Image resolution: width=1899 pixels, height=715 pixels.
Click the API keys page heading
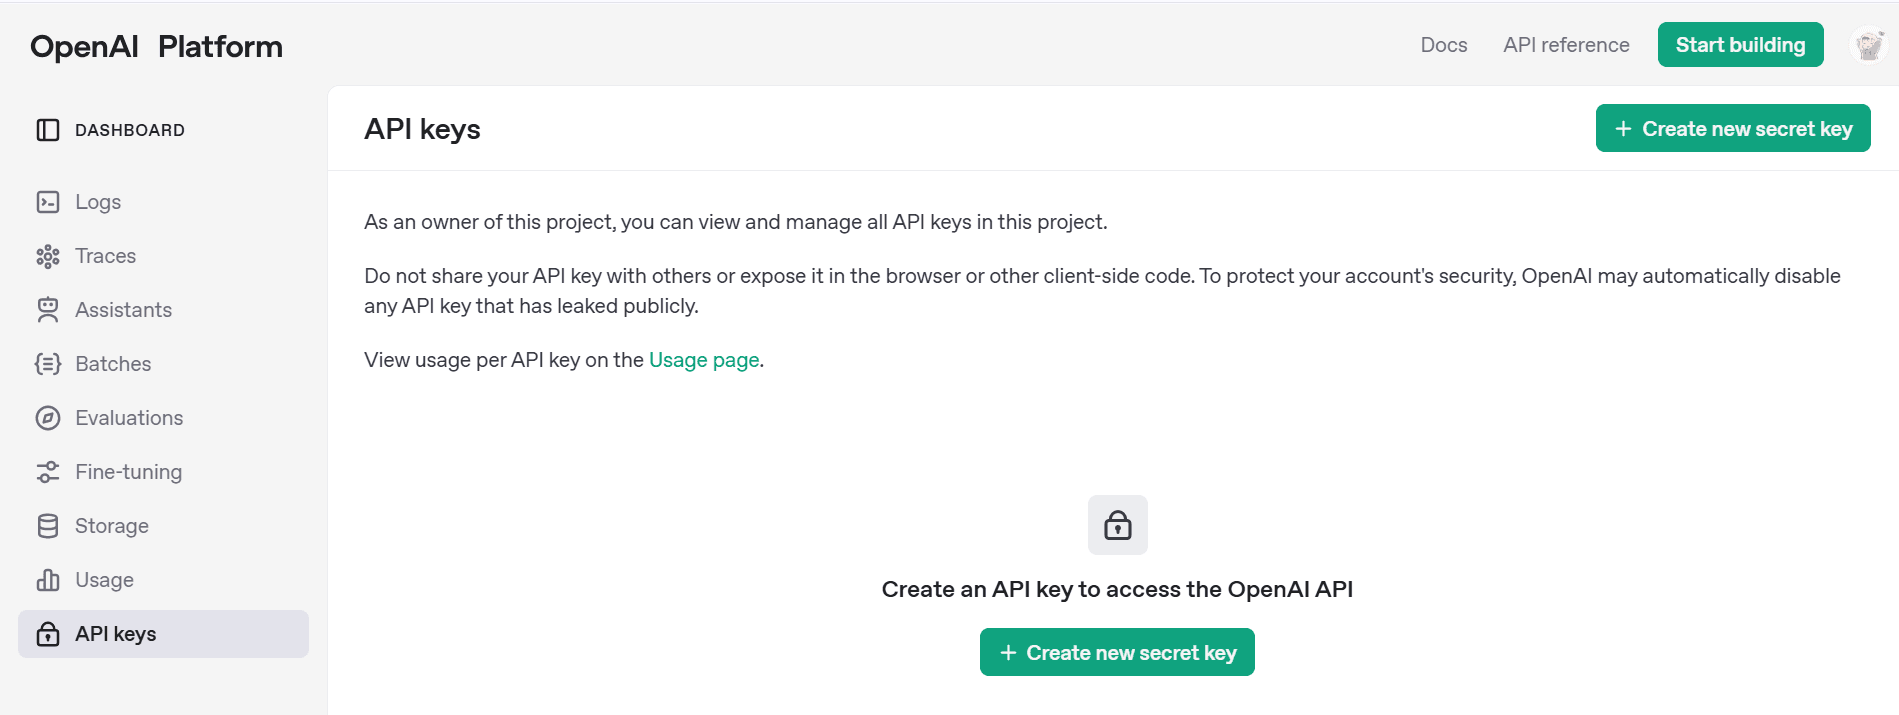(422, 129)
